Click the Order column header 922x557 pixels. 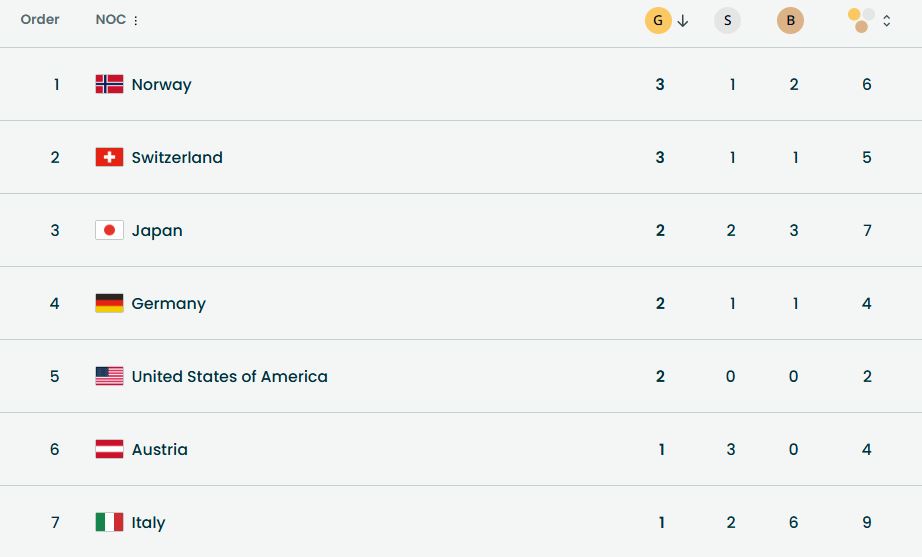pyautogui.click(x=40, y=20)
